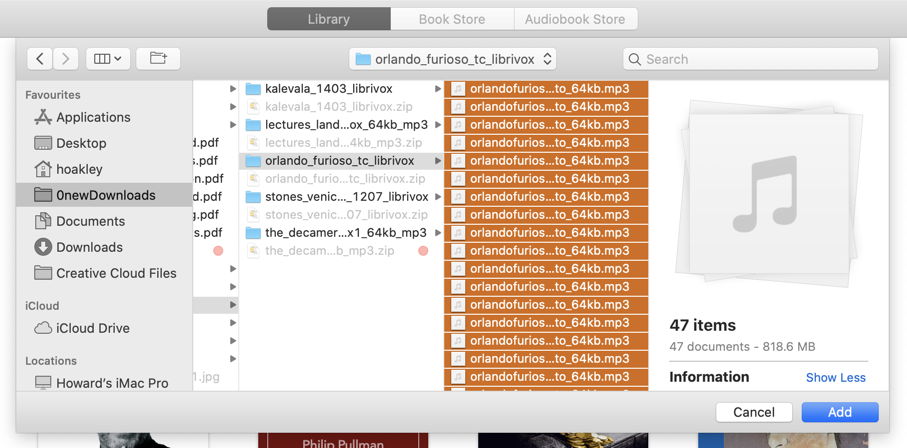Click the music note preview thumbnail
Screen dimensions: 907x448
769,192
